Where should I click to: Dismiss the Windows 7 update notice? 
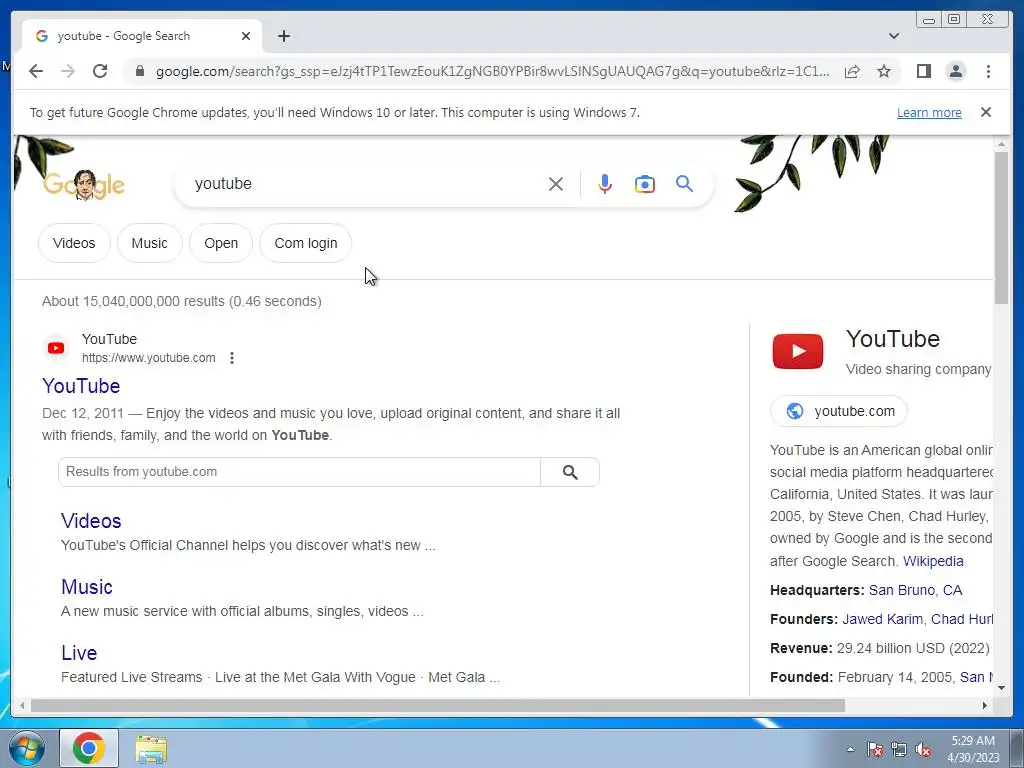click(x=986, y=112)
